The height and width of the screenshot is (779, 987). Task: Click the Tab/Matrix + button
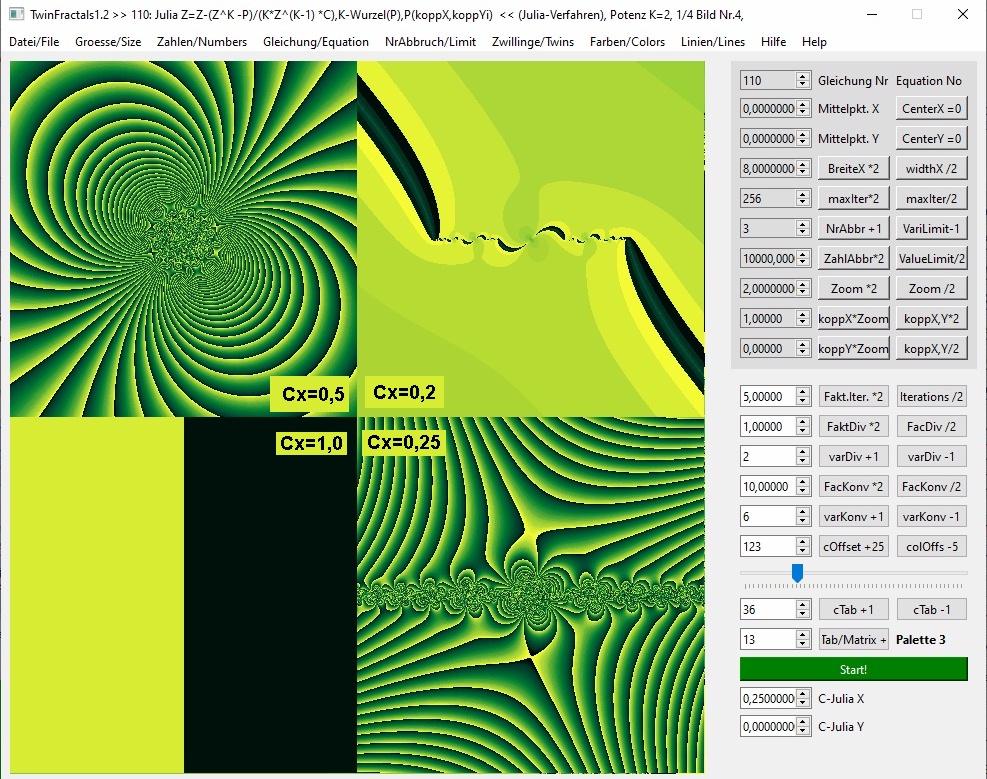click(x=854, y=639)
